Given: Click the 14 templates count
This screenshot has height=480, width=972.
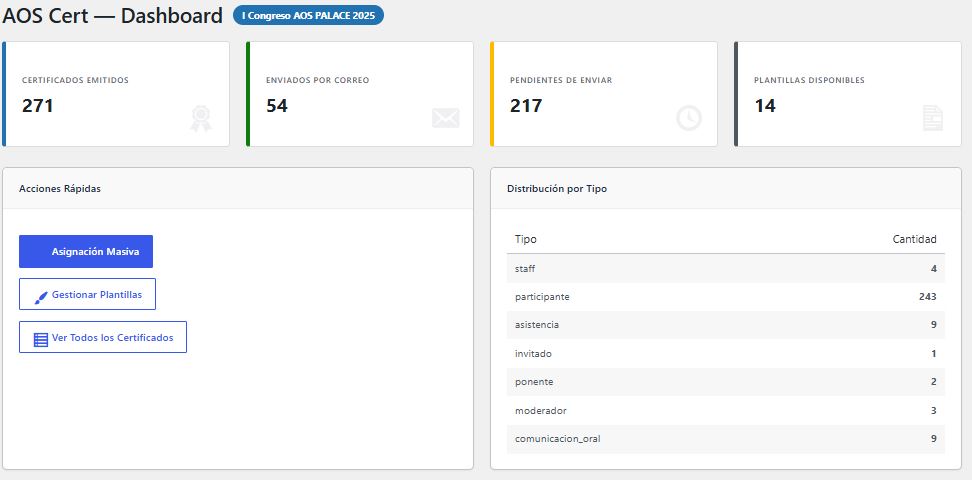Looking at the screenshot, I should click(x=765, y=106).
